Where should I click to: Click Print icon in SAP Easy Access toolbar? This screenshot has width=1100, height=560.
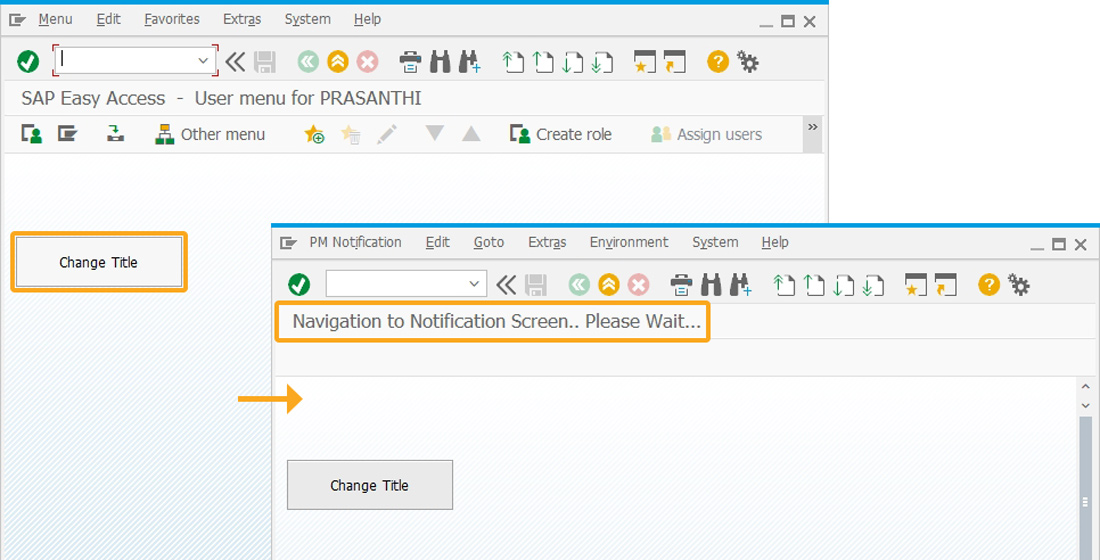(x=410, y=62)
